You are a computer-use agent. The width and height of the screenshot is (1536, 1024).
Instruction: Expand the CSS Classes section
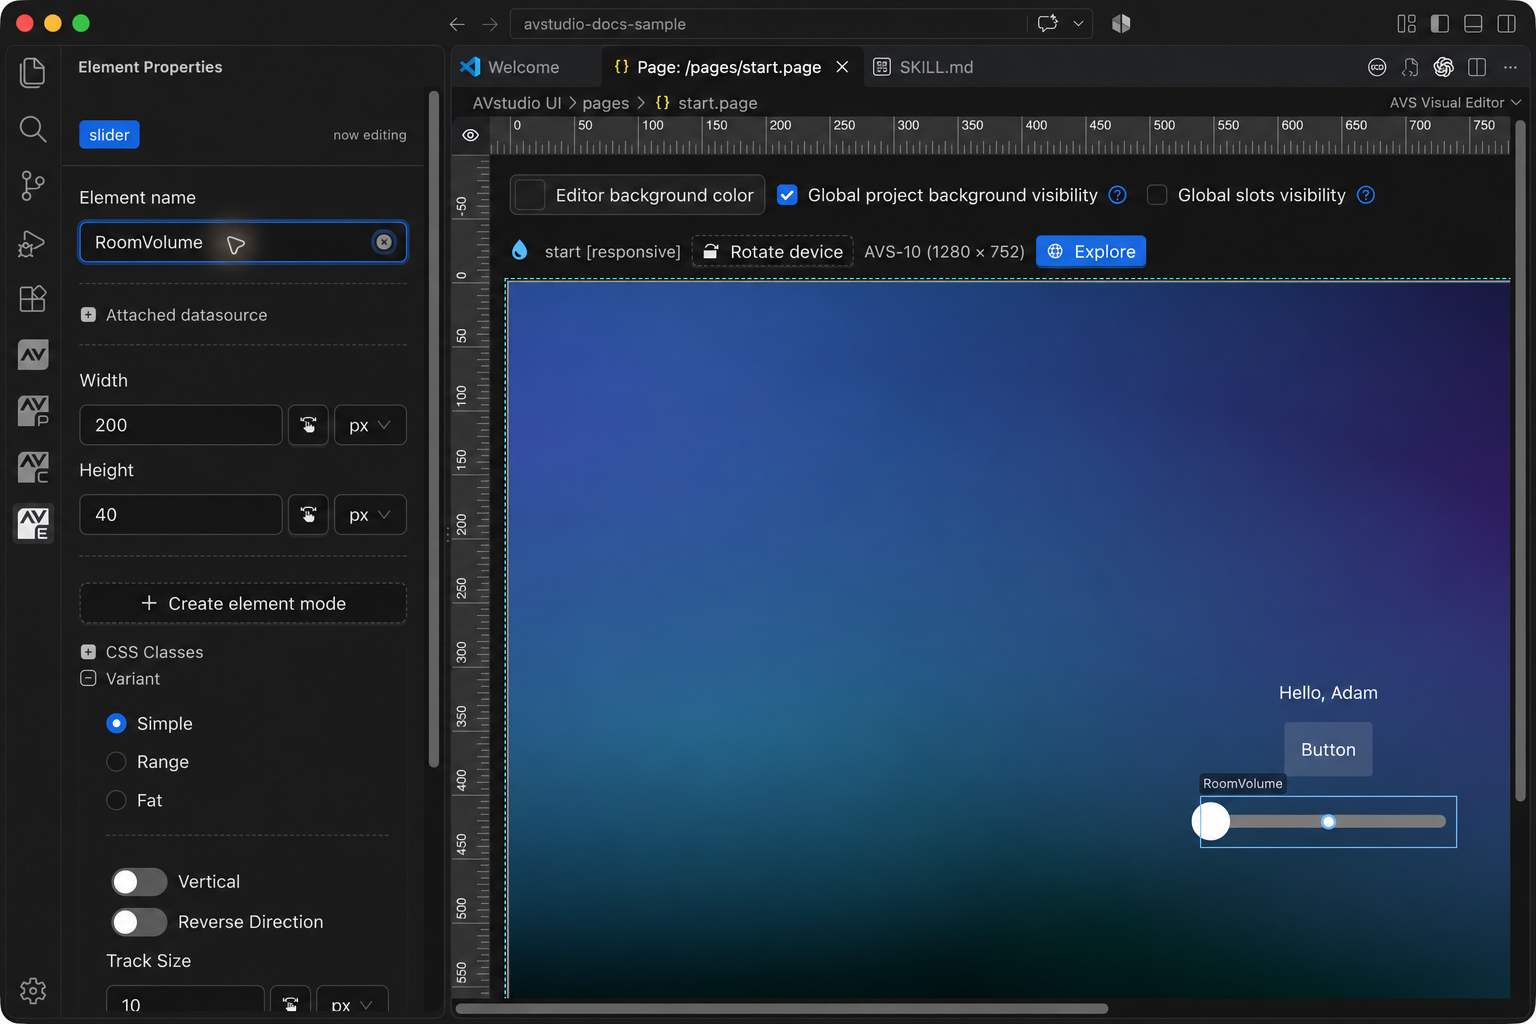click(88, 652)
